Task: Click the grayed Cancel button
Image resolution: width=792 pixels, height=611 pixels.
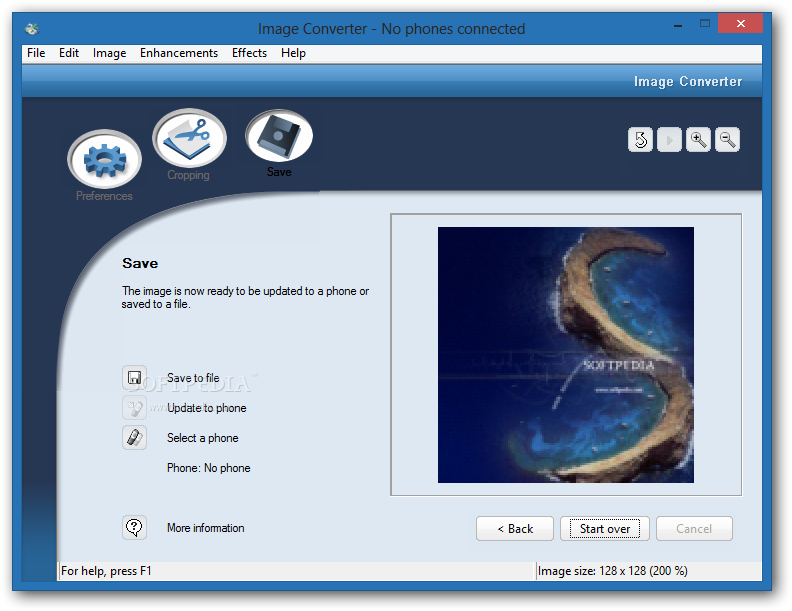Action: point(694,529)
